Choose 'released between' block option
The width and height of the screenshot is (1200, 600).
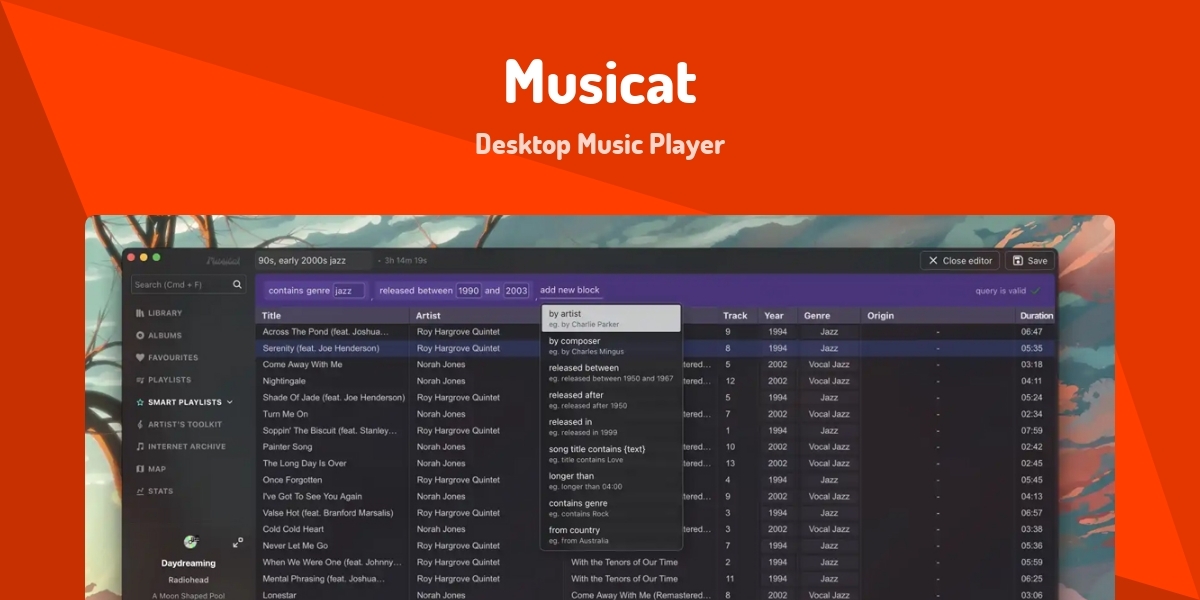pyautogui.click(x=611, y=372)
